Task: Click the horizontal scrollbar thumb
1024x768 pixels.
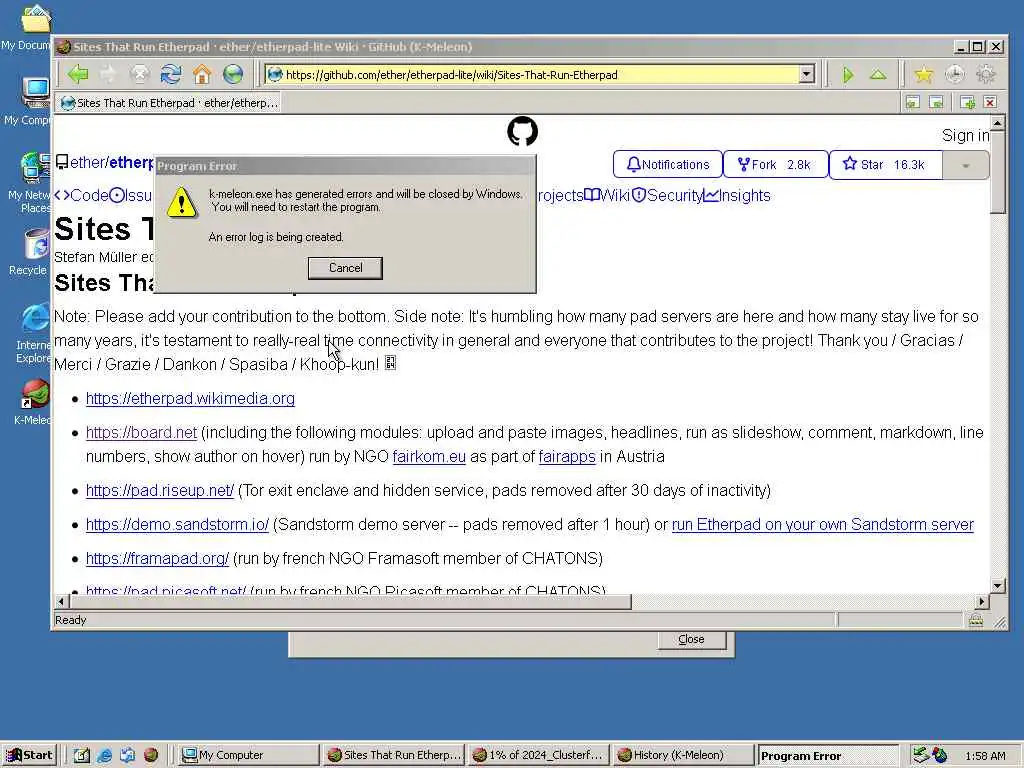Action: tap(350, 601)
